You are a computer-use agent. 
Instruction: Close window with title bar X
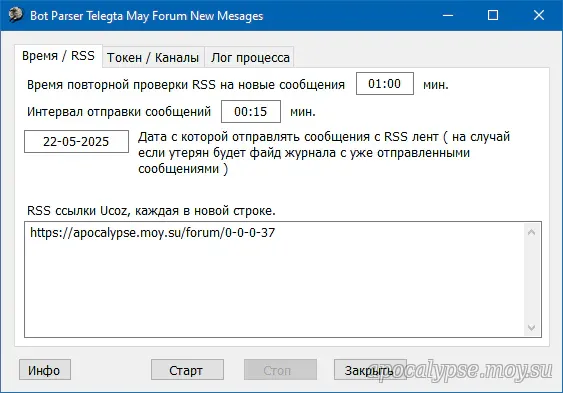539,15
